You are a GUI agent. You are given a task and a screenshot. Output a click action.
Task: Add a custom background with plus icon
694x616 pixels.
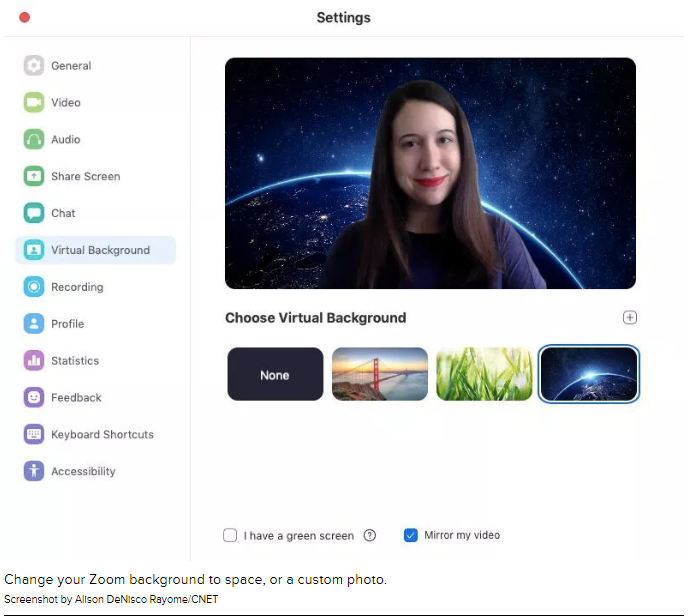coord(630,318)
